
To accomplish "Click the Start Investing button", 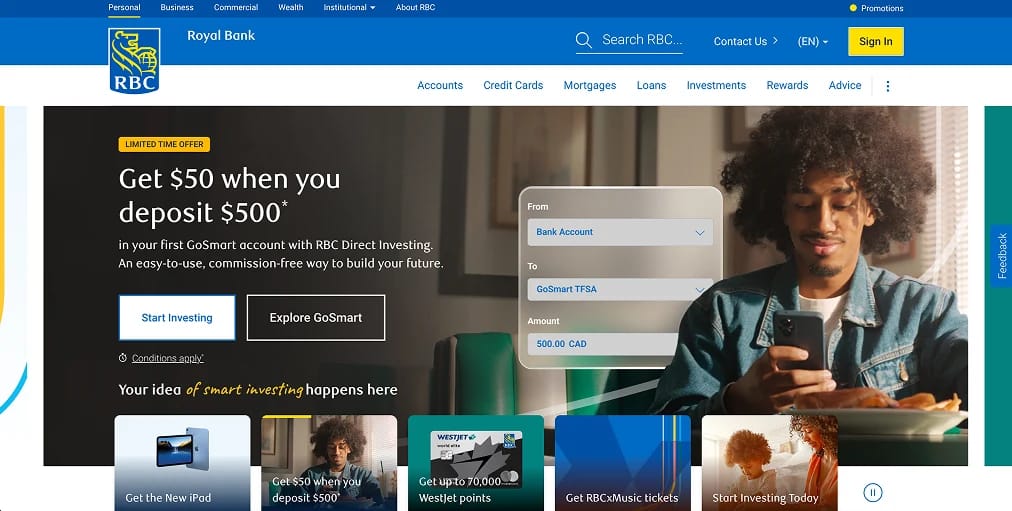I will pyautogui.click(x=177, y=317).
